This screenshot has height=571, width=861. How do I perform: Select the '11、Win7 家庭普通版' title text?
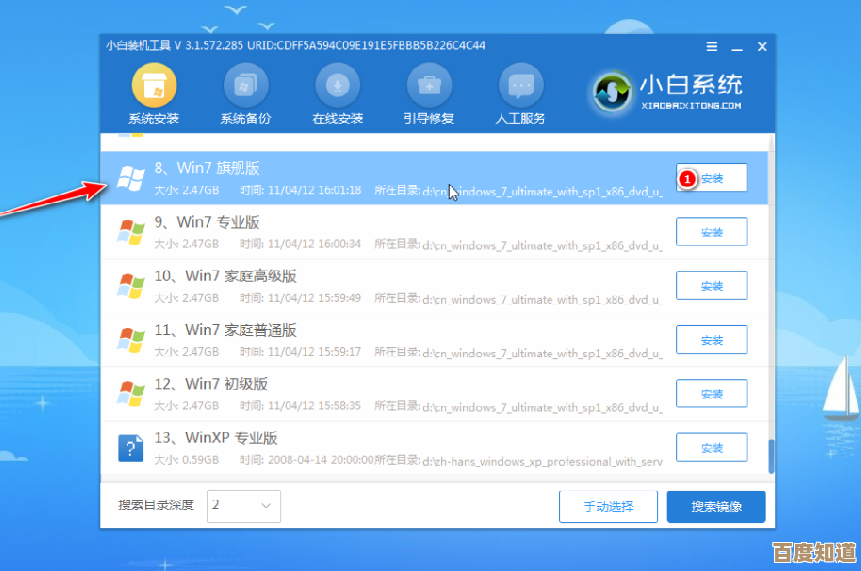(x=225, y=329)
